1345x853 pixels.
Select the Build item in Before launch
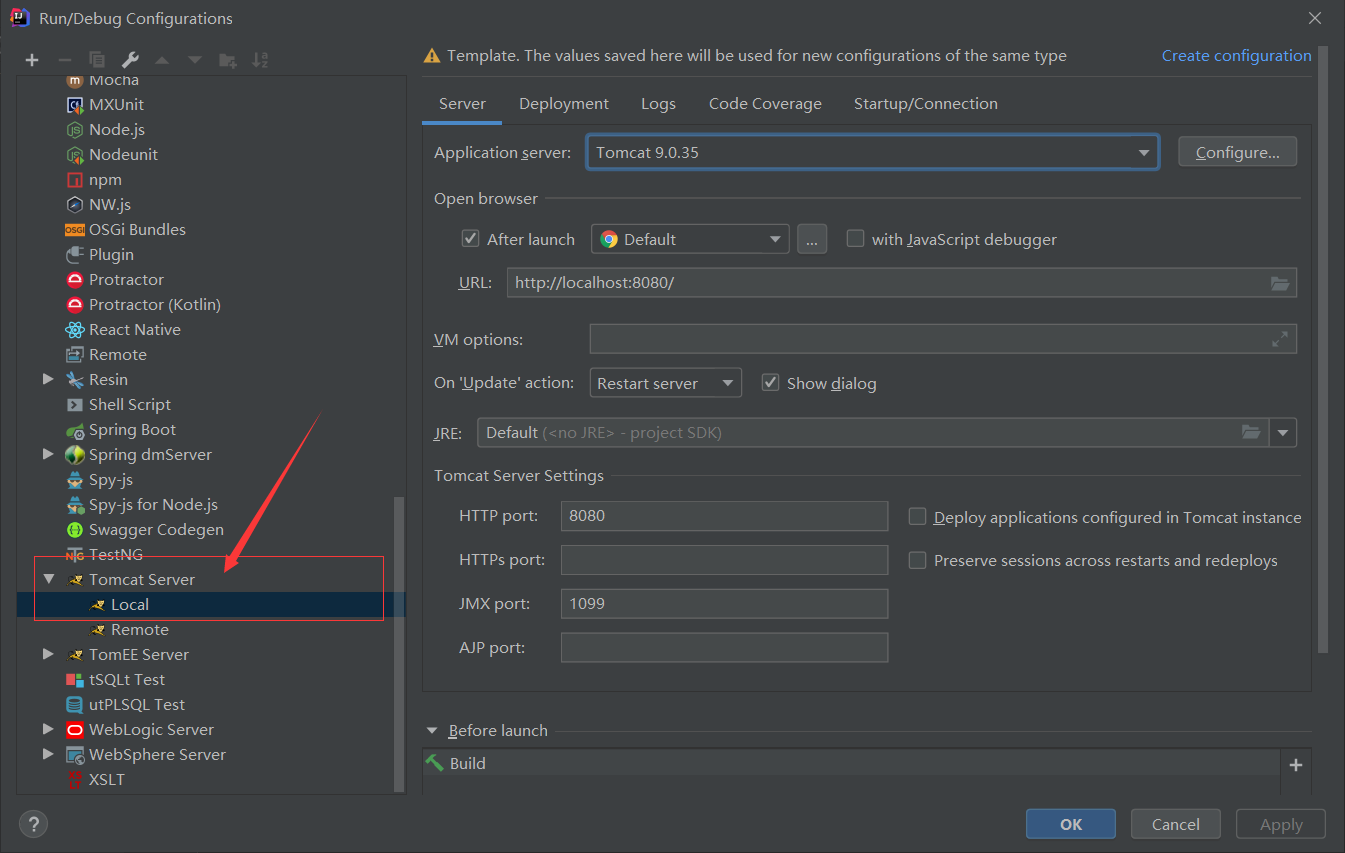[x=851, y=764]
